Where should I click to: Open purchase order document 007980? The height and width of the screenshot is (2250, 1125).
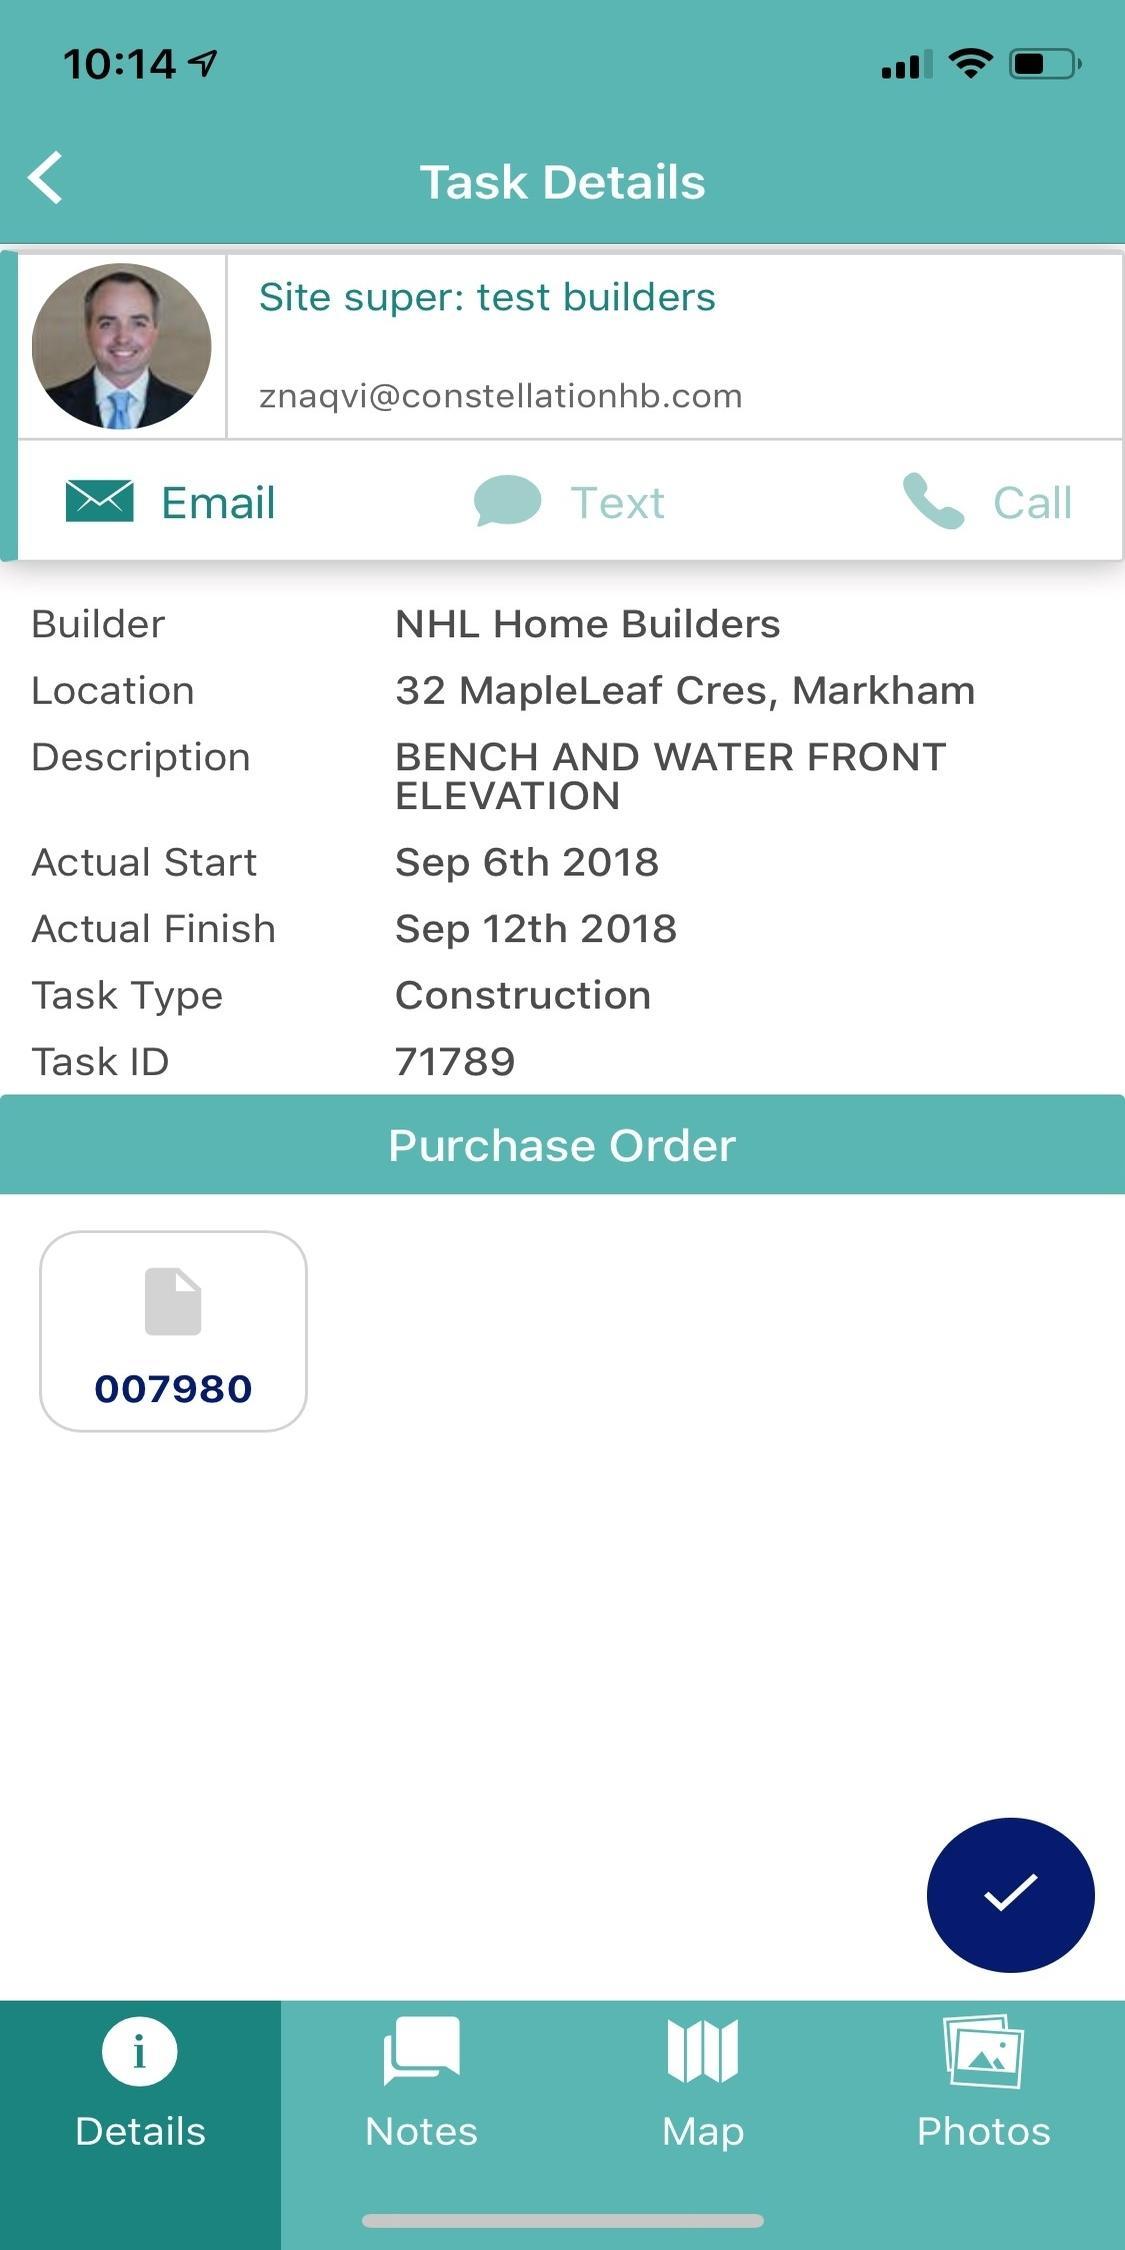pos(173,1331)
